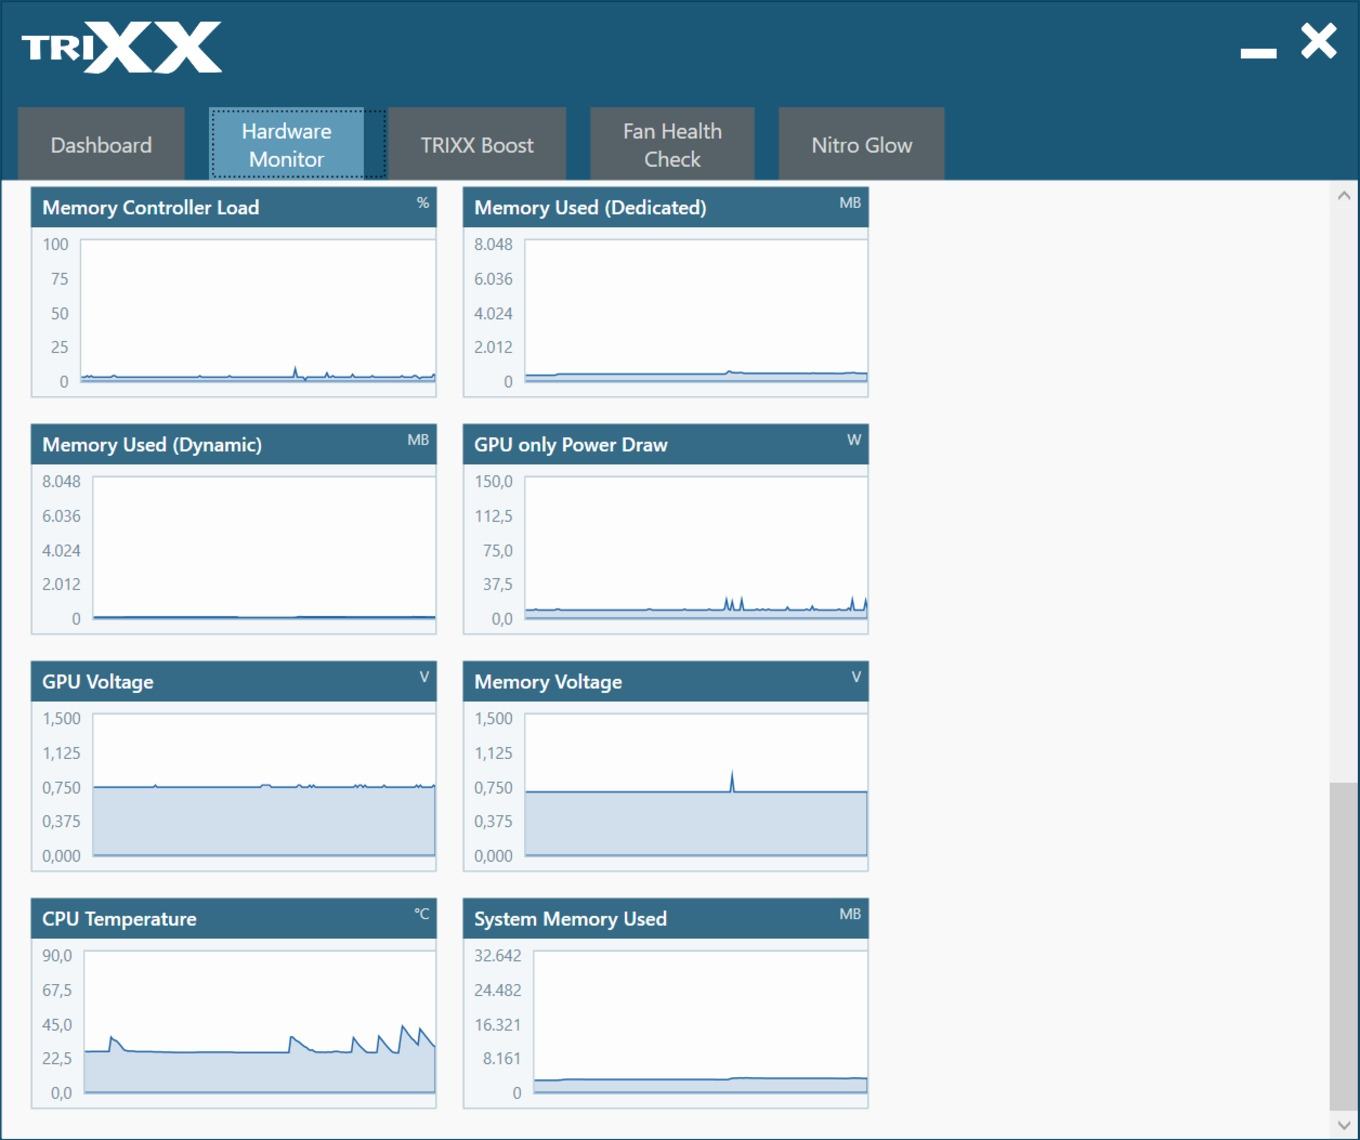Image resolution: width=1360 pixels, height=1140 pixels.
Task: Open the Fan Health Check tab
Action: 672,144
